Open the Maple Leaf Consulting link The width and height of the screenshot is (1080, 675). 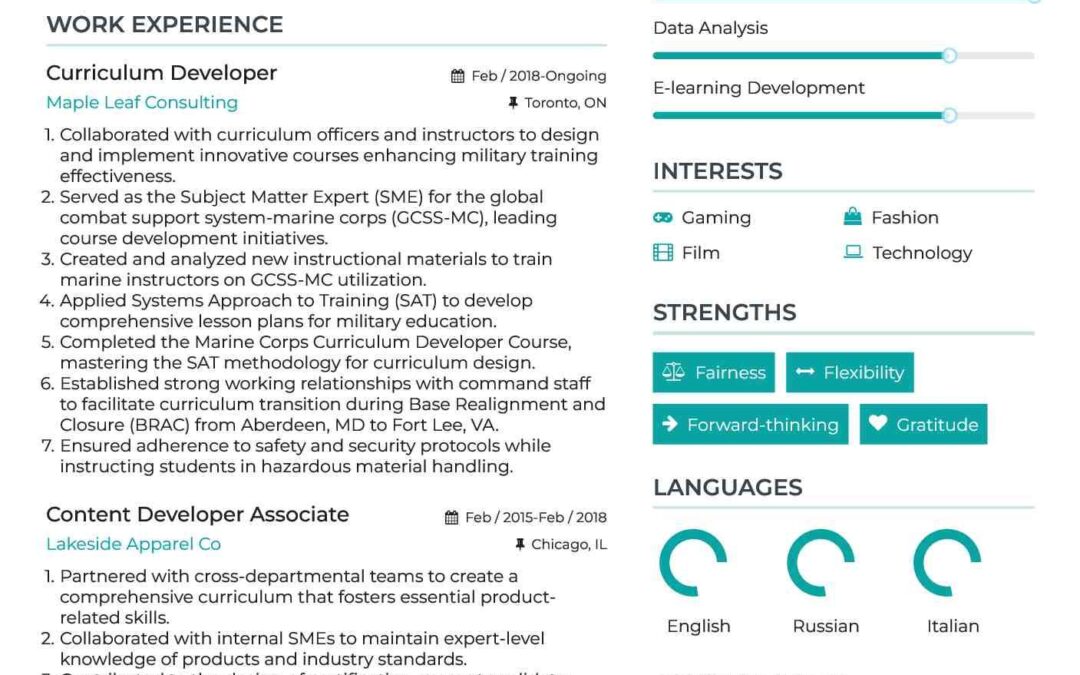142,102
